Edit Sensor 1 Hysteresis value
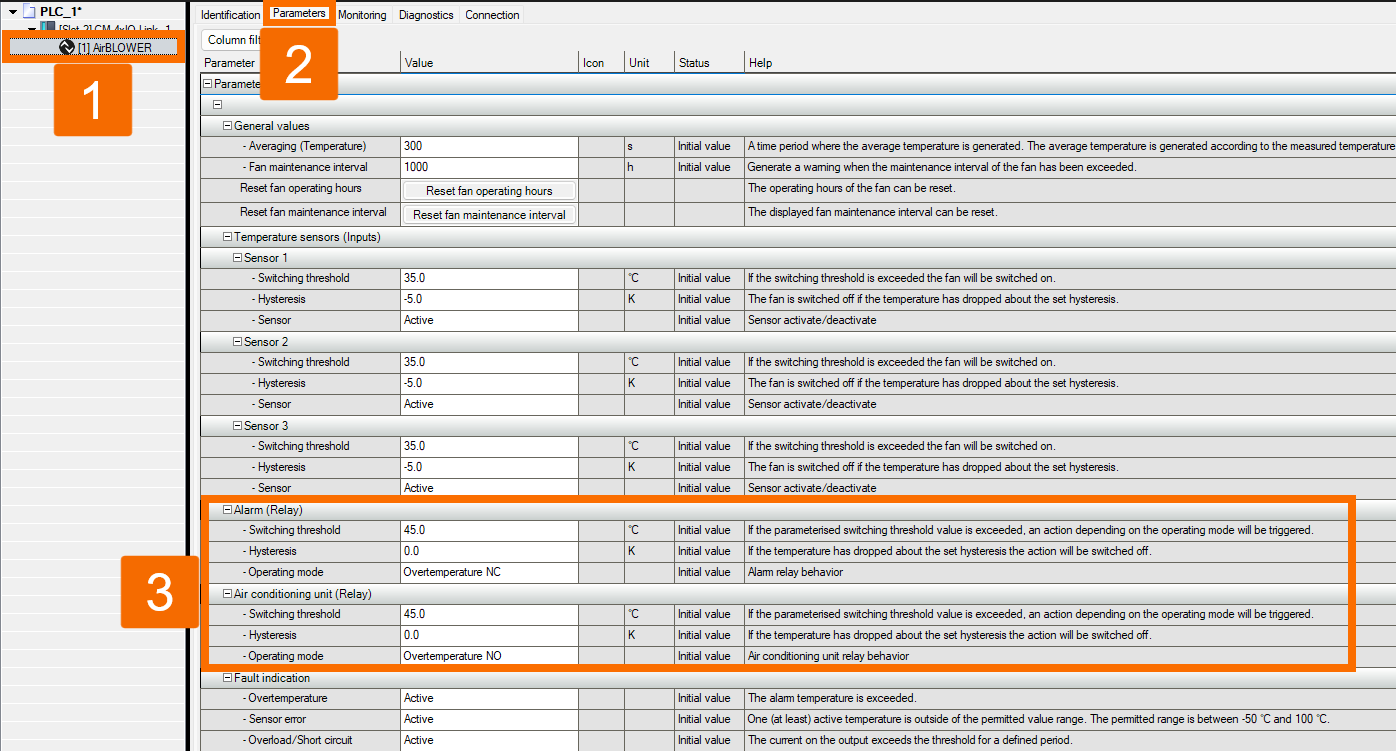The width and height of the screenshot is (1396, 751). 489,299
